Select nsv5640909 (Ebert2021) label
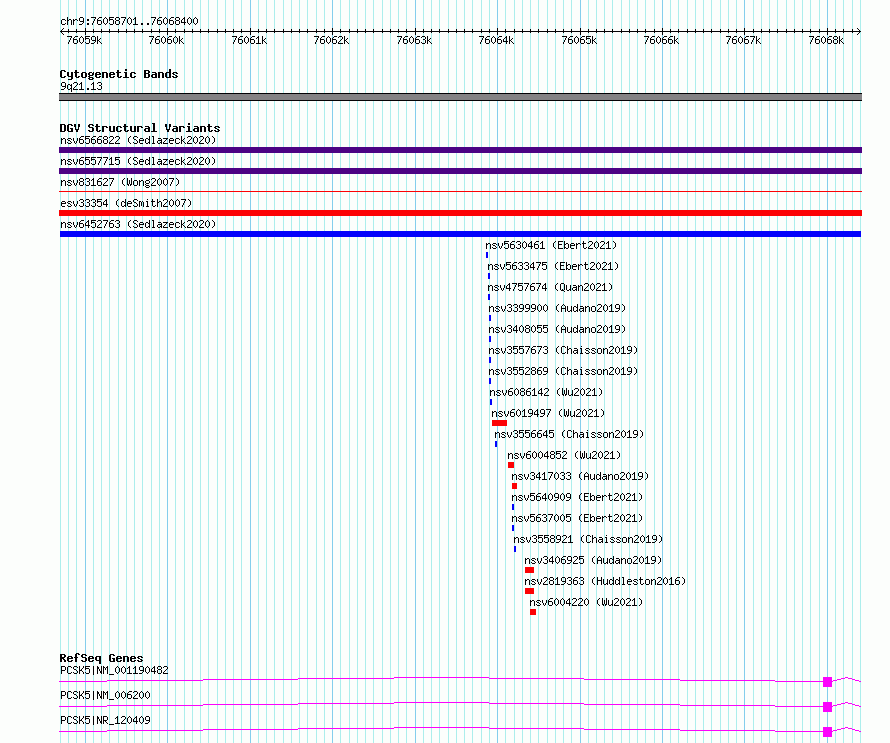890x743 pixels. tap(577, 497)
